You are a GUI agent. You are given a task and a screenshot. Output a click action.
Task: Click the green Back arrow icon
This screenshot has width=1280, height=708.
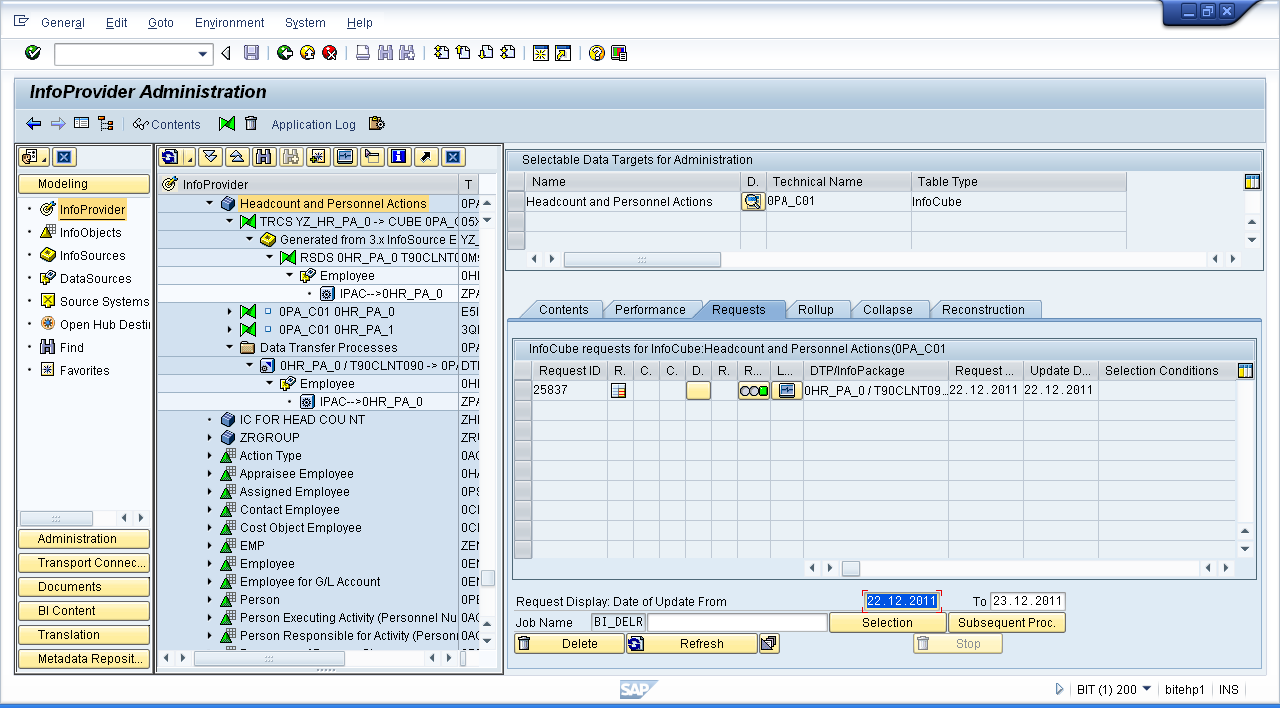point(285,53)
